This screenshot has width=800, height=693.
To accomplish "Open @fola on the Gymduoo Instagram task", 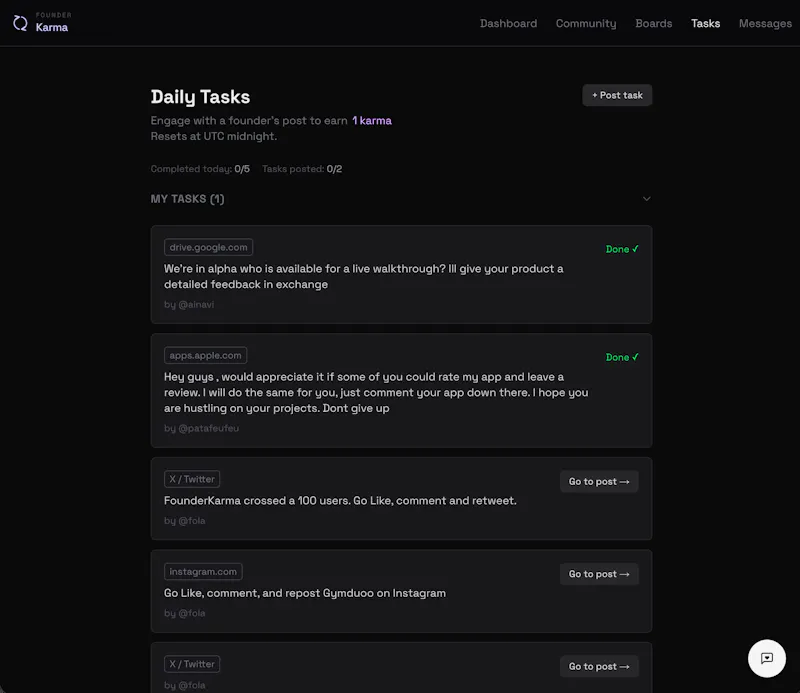I will 191,613.
